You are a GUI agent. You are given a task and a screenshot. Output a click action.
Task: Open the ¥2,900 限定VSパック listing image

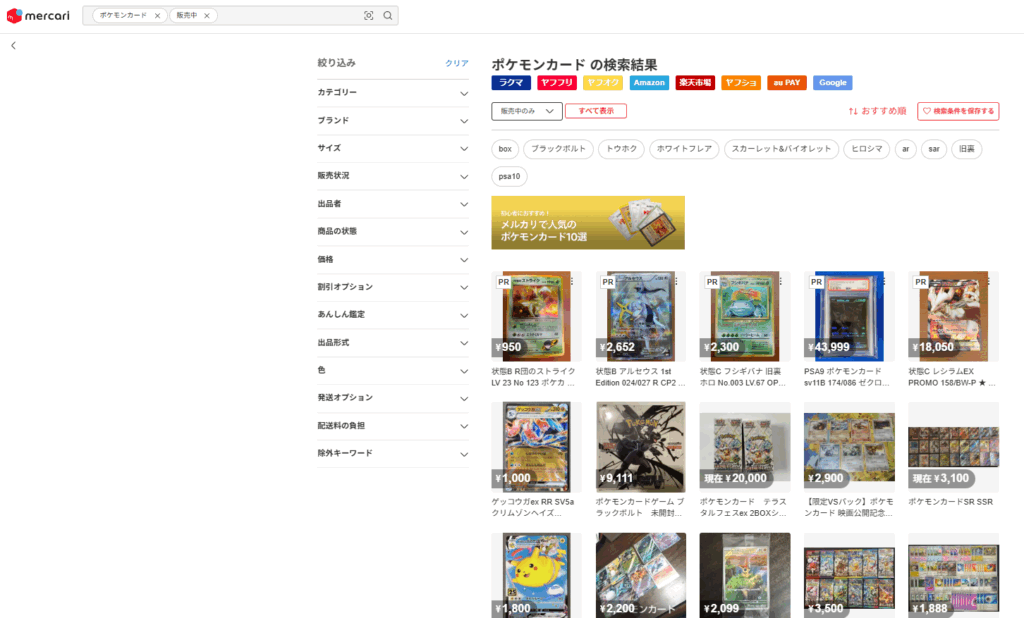coord(849,447)
